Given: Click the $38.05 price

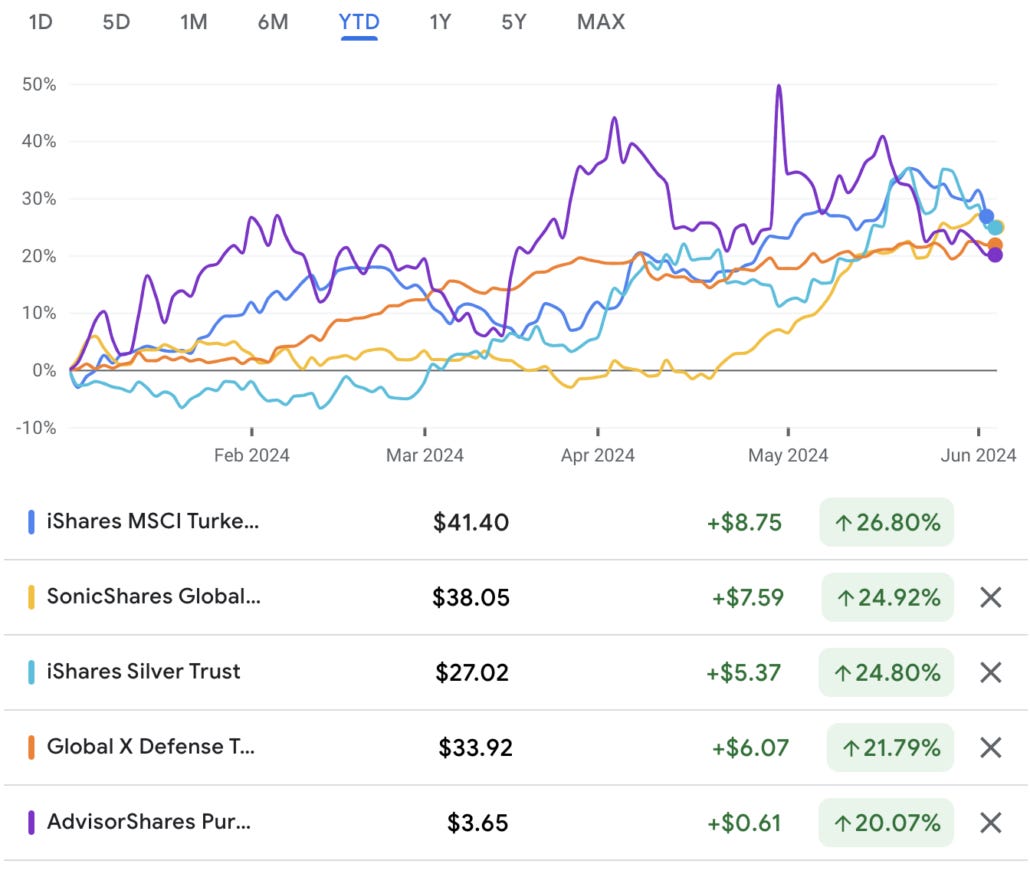Looking at the screenshot, I should point(470,598).
